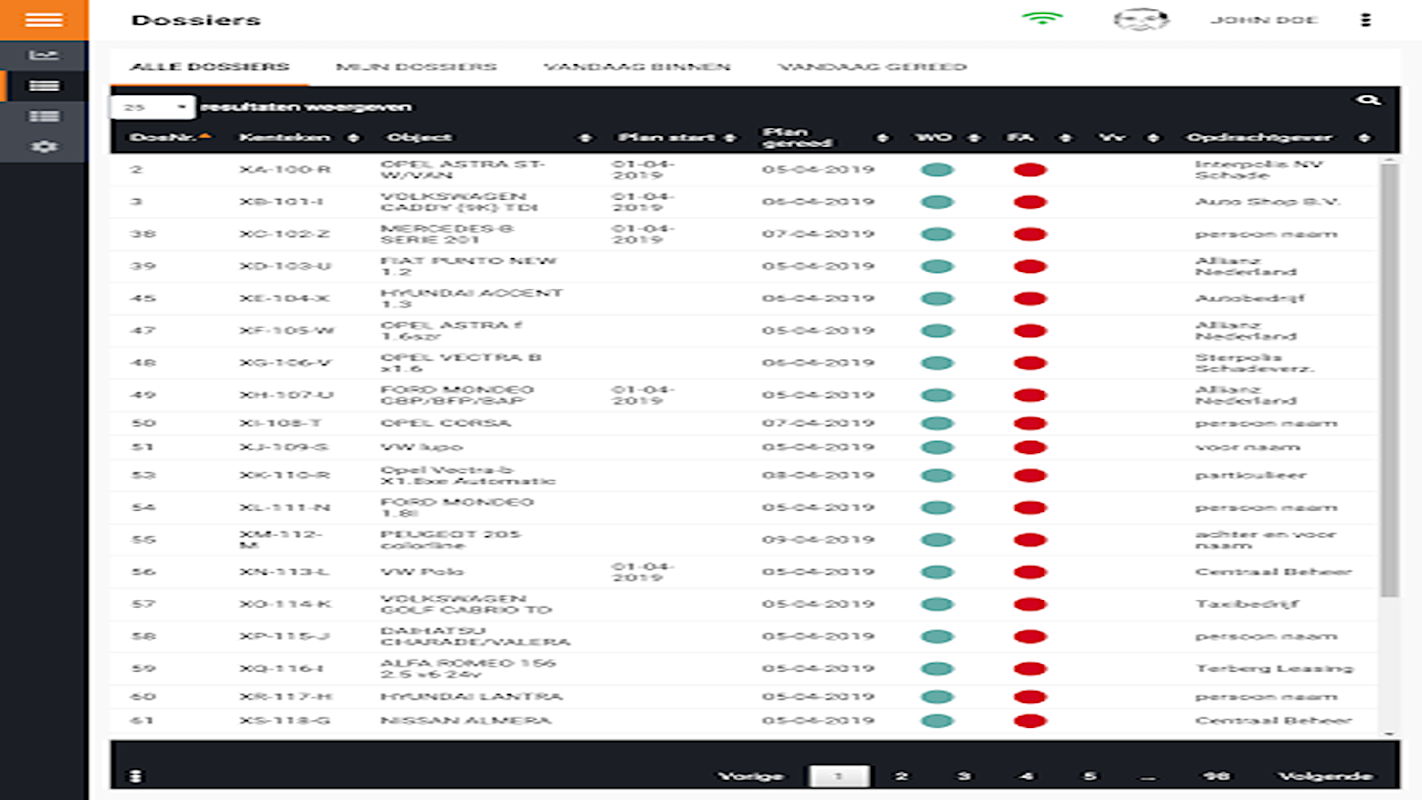
Task: Open the chart statistics sidebar icon
Action: (44, 56)
